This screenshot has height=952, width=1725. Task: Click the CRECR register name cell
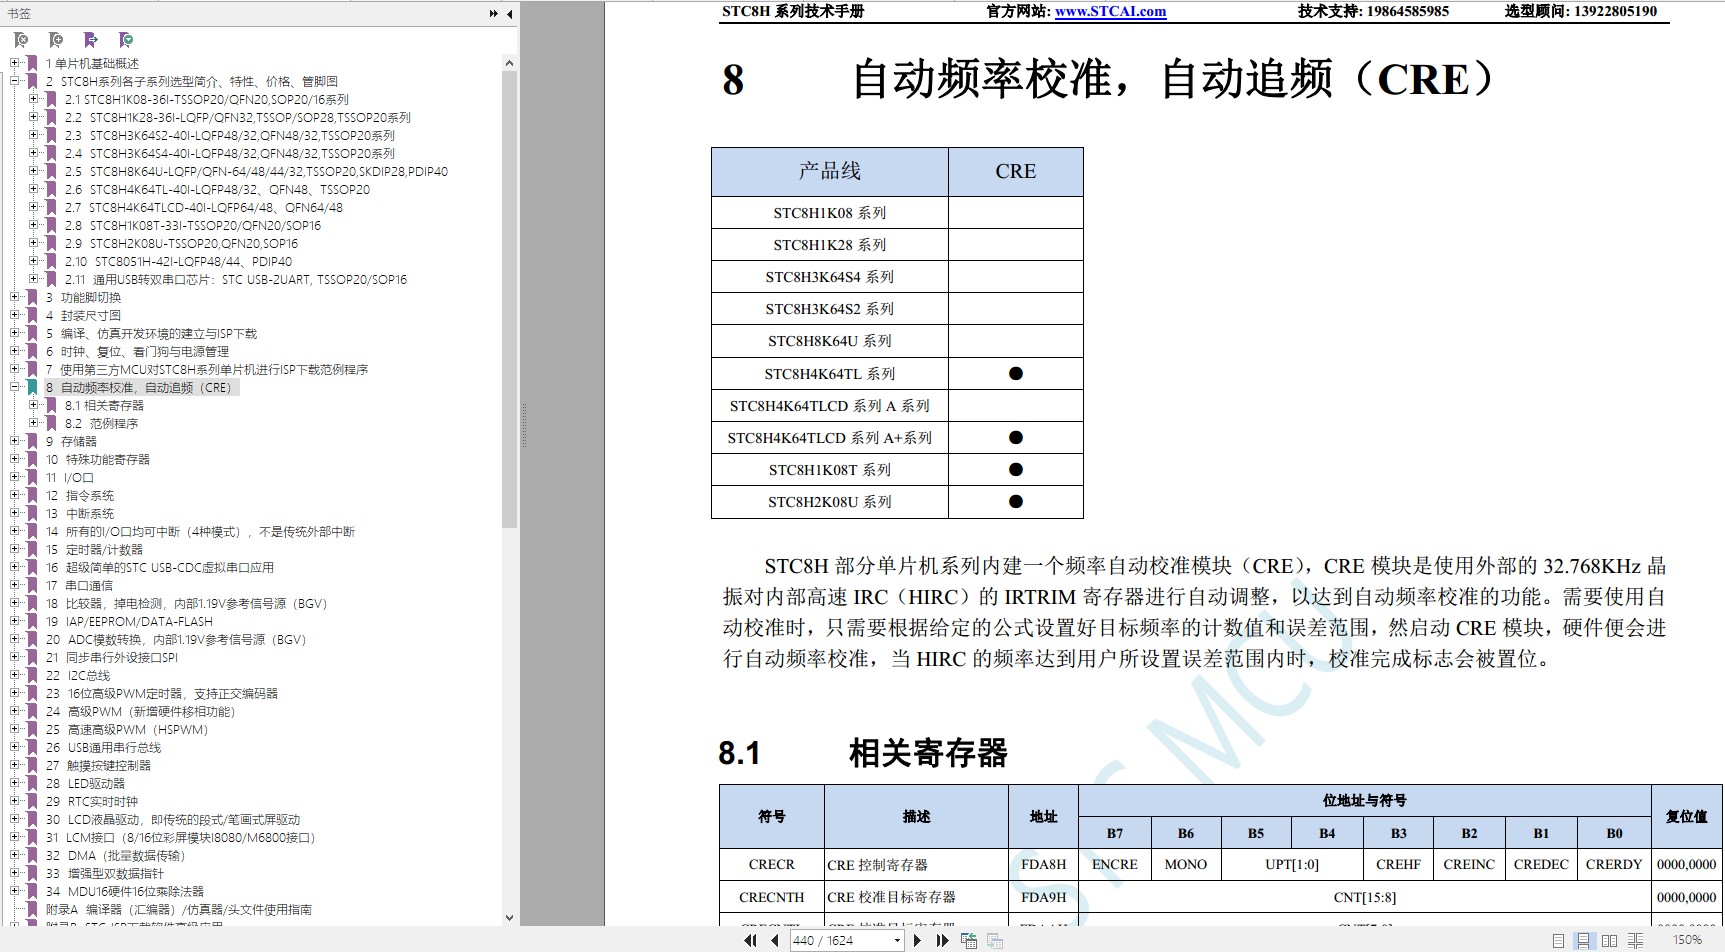(772, 864)
